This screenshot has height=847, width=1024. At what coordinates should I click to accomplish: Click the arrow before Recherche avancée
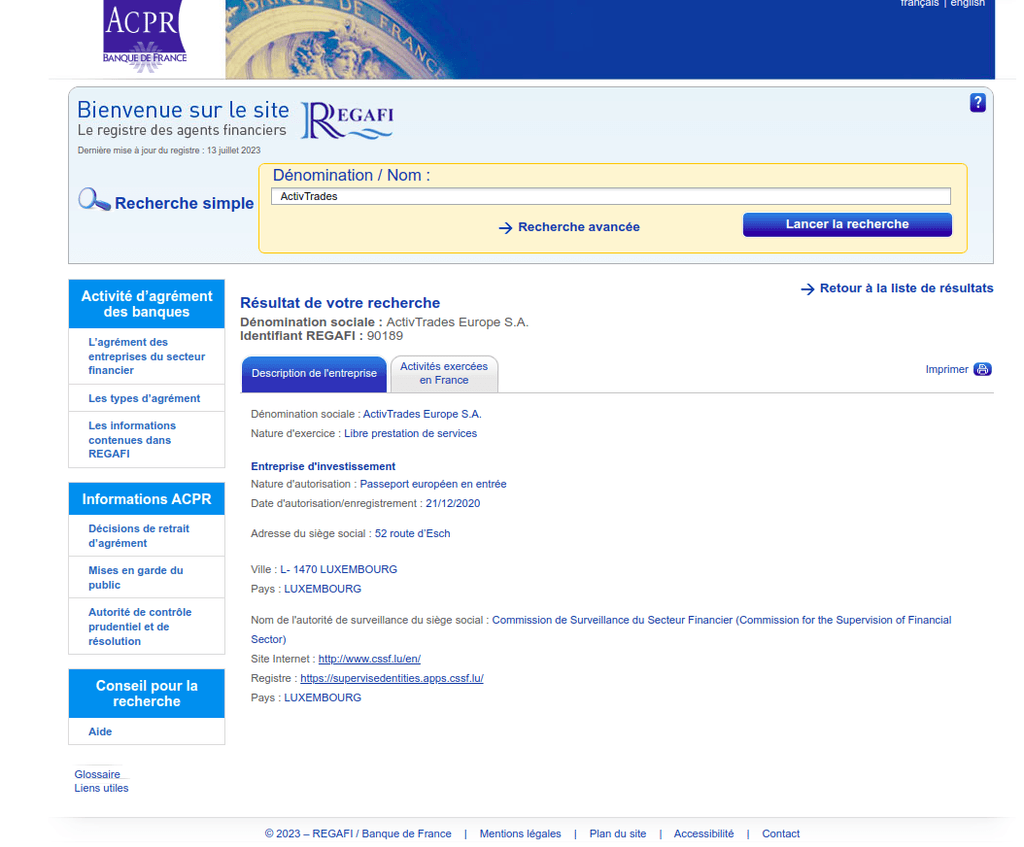pos(505,228)
